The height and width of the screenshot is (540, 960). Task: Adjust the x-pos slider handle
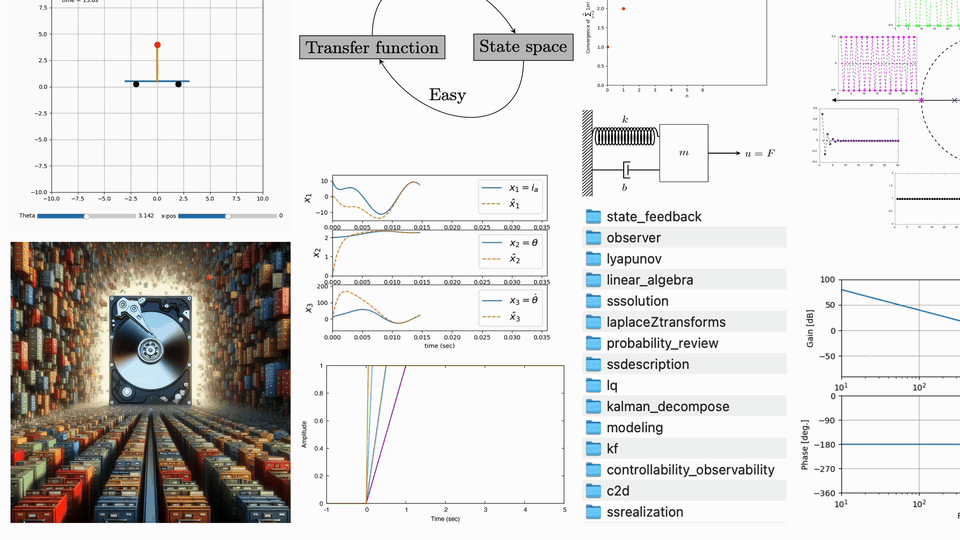[x=228, y=216]
